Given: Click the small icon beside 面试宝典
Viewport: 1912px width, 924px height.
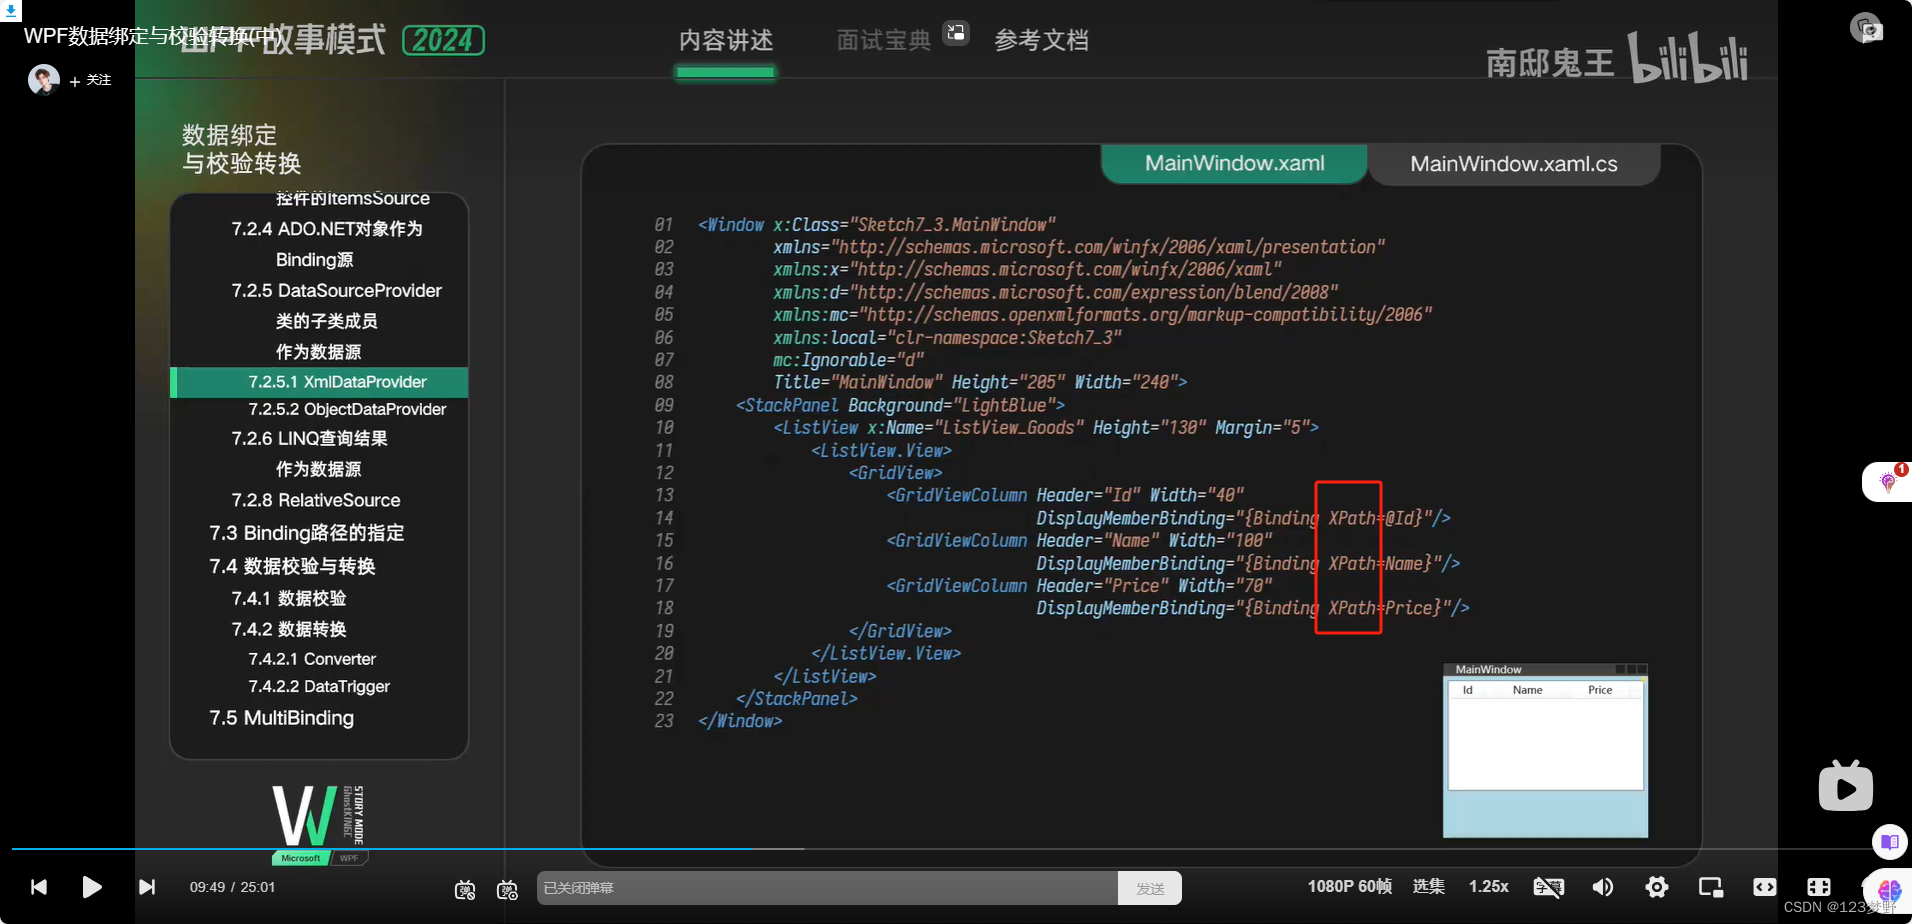Looking at the screenshot, I should pyautogui.click(x=956, y=32).
